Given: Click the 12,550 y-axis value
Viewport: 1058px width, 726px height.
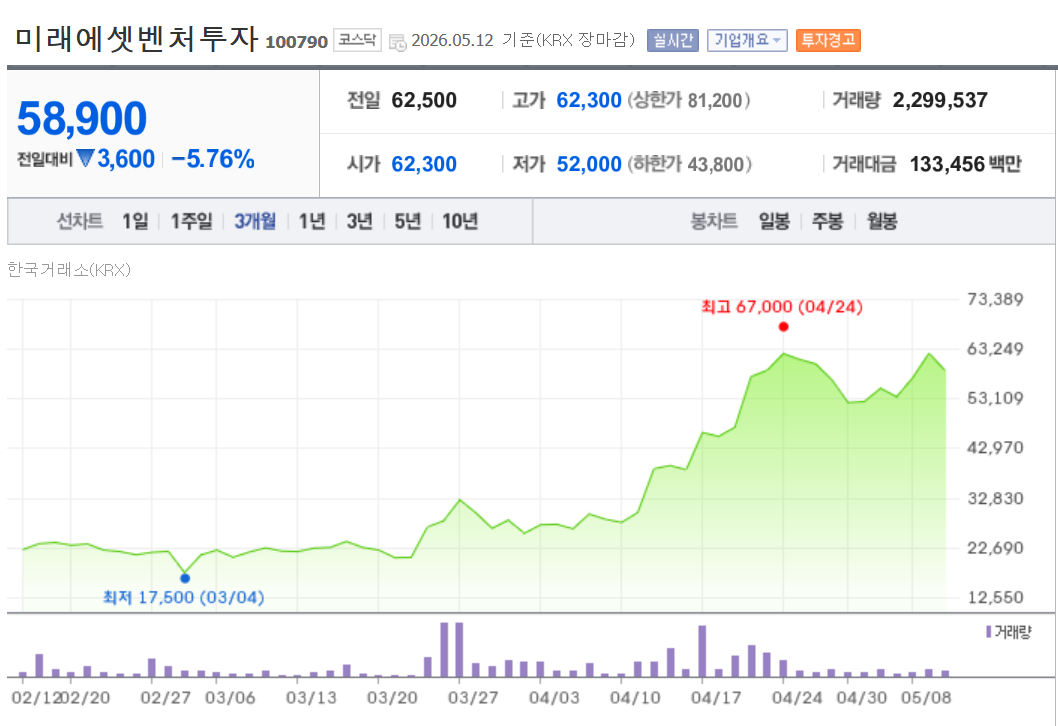Looking at the screenshot, I should point(995,597).
